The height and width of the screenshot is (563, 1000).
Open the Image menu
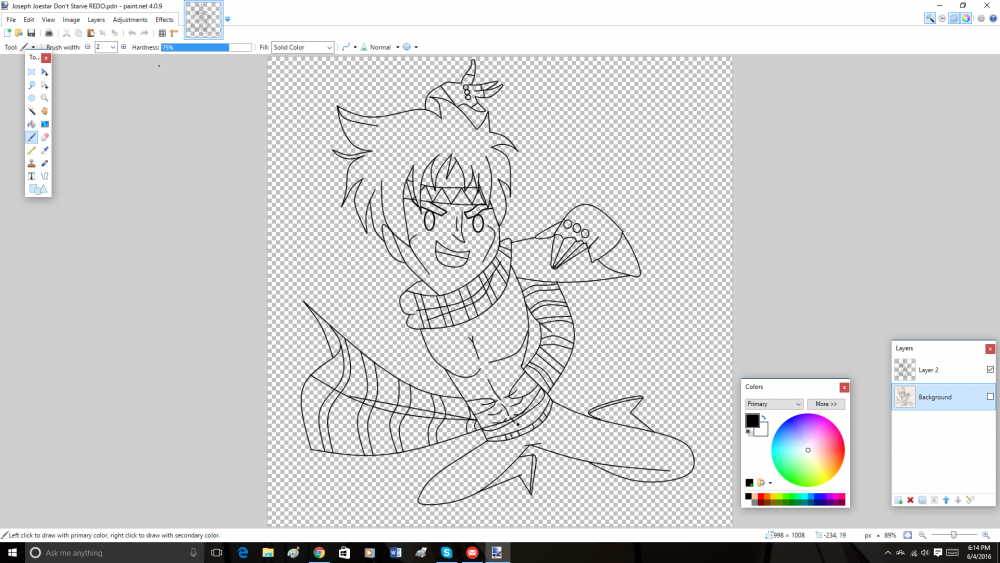(71, 20)
